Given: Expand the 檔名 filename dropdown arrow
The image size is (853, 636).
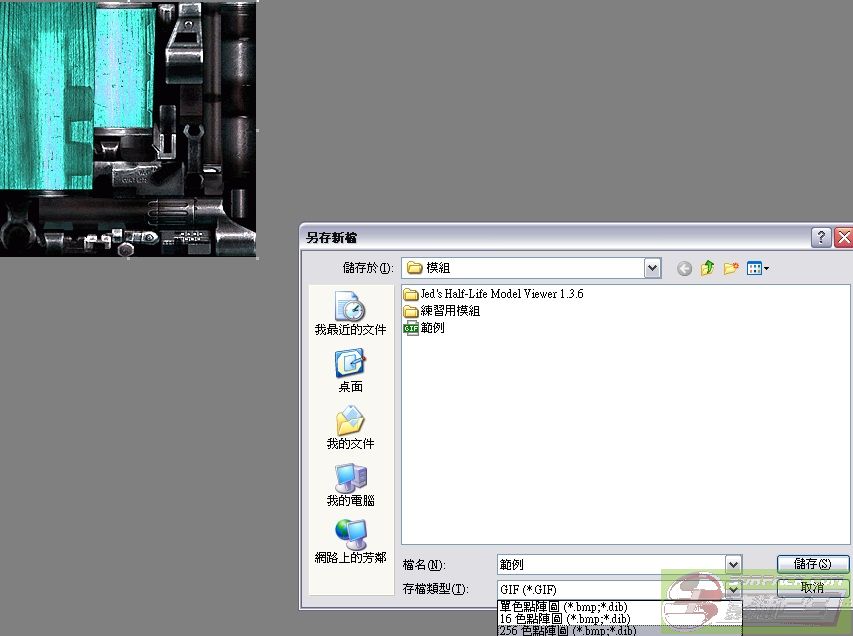Looking at the screenshot, I should pos(733,565).
